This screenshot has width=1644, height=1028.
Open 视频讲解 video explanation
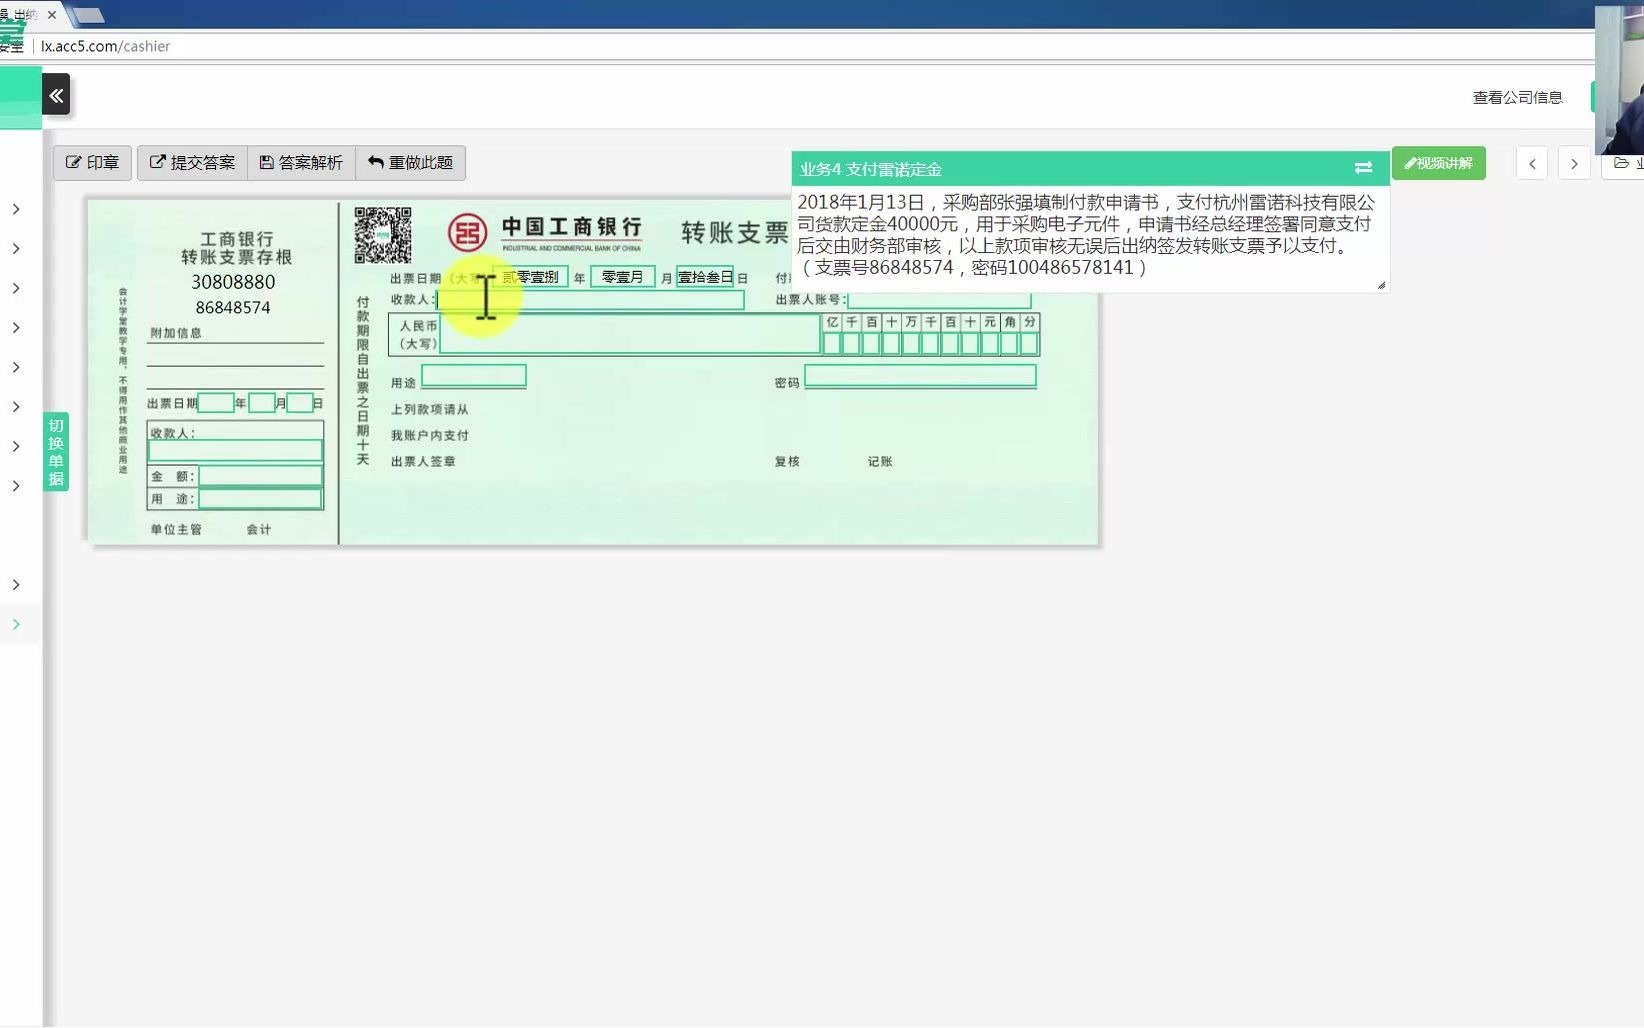coord(1438,163)
